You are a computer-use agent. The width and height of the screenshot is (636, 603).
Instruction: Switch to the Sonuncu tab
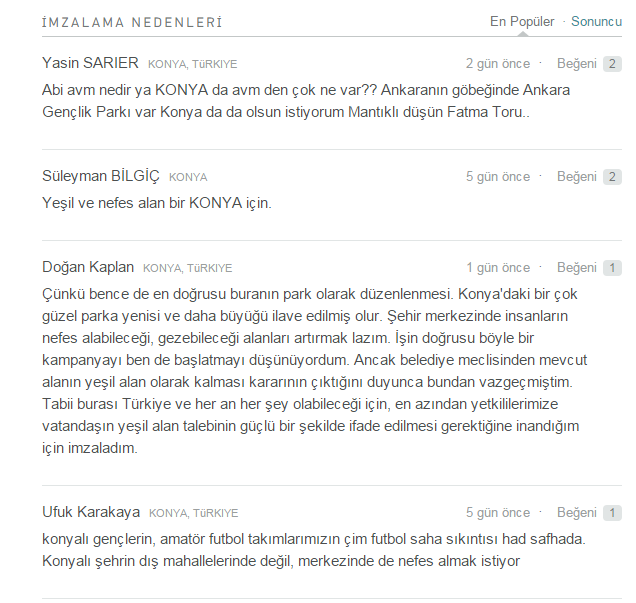(x=597, y=21)
